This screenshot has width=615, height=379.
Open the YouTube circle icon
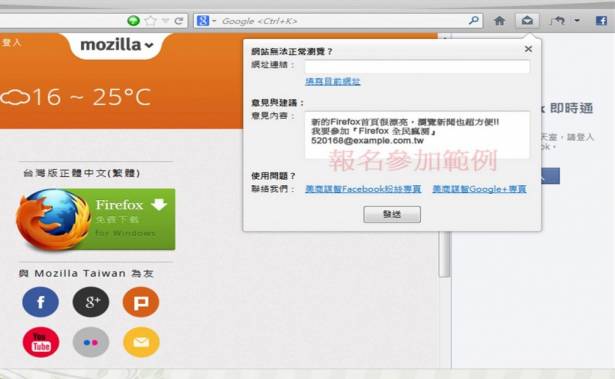pyautogui.click(x=41, y=342)
